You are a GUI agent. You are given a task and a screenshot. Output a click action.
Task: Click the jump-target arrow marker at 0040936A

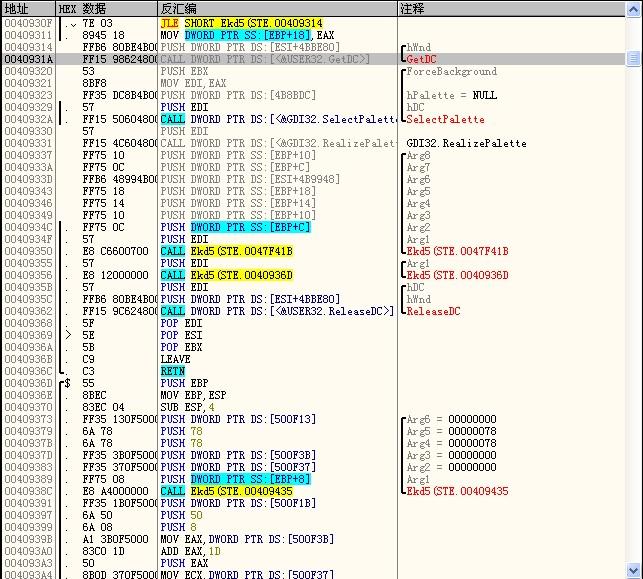tap(67, 335)
